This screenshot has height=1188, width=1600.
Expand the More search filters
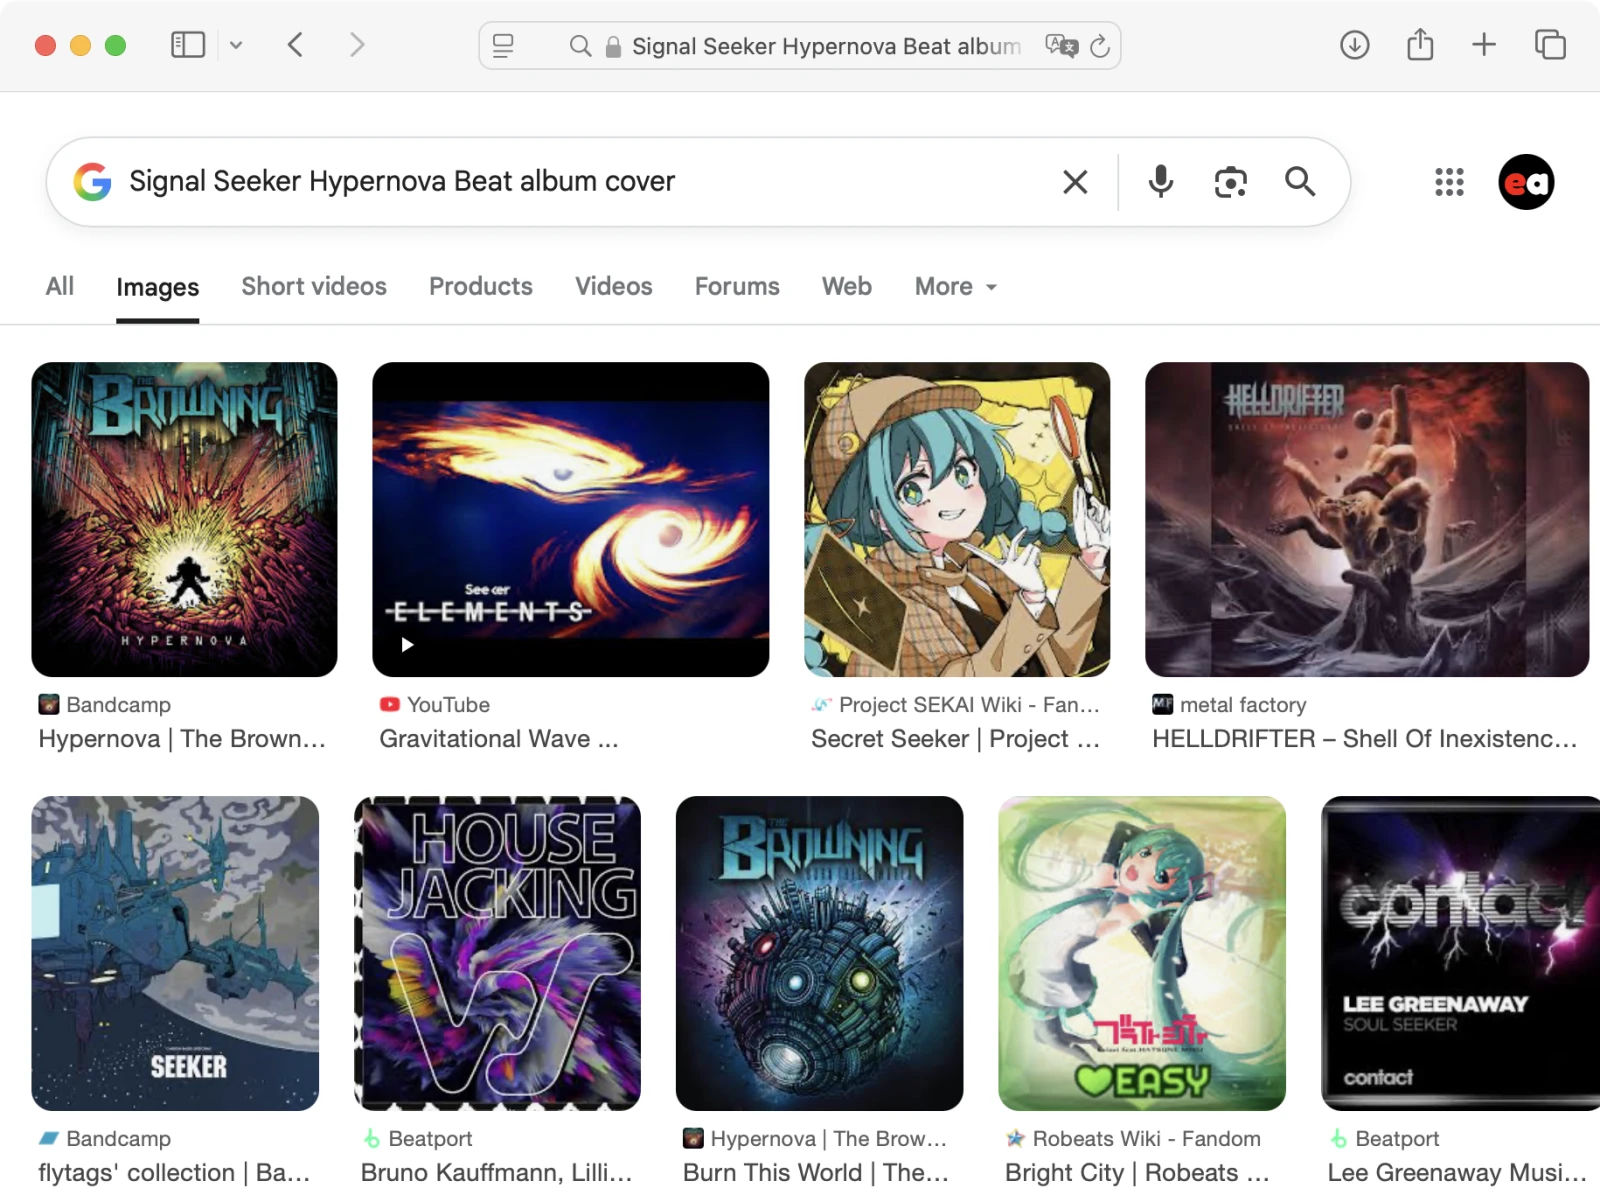click(955, 287)
